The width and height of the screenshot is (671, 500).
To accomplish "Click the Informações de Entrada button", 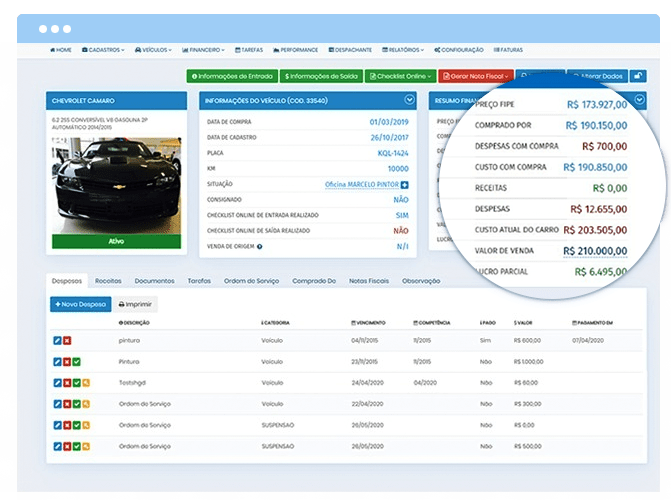I will tap(232, 76).
